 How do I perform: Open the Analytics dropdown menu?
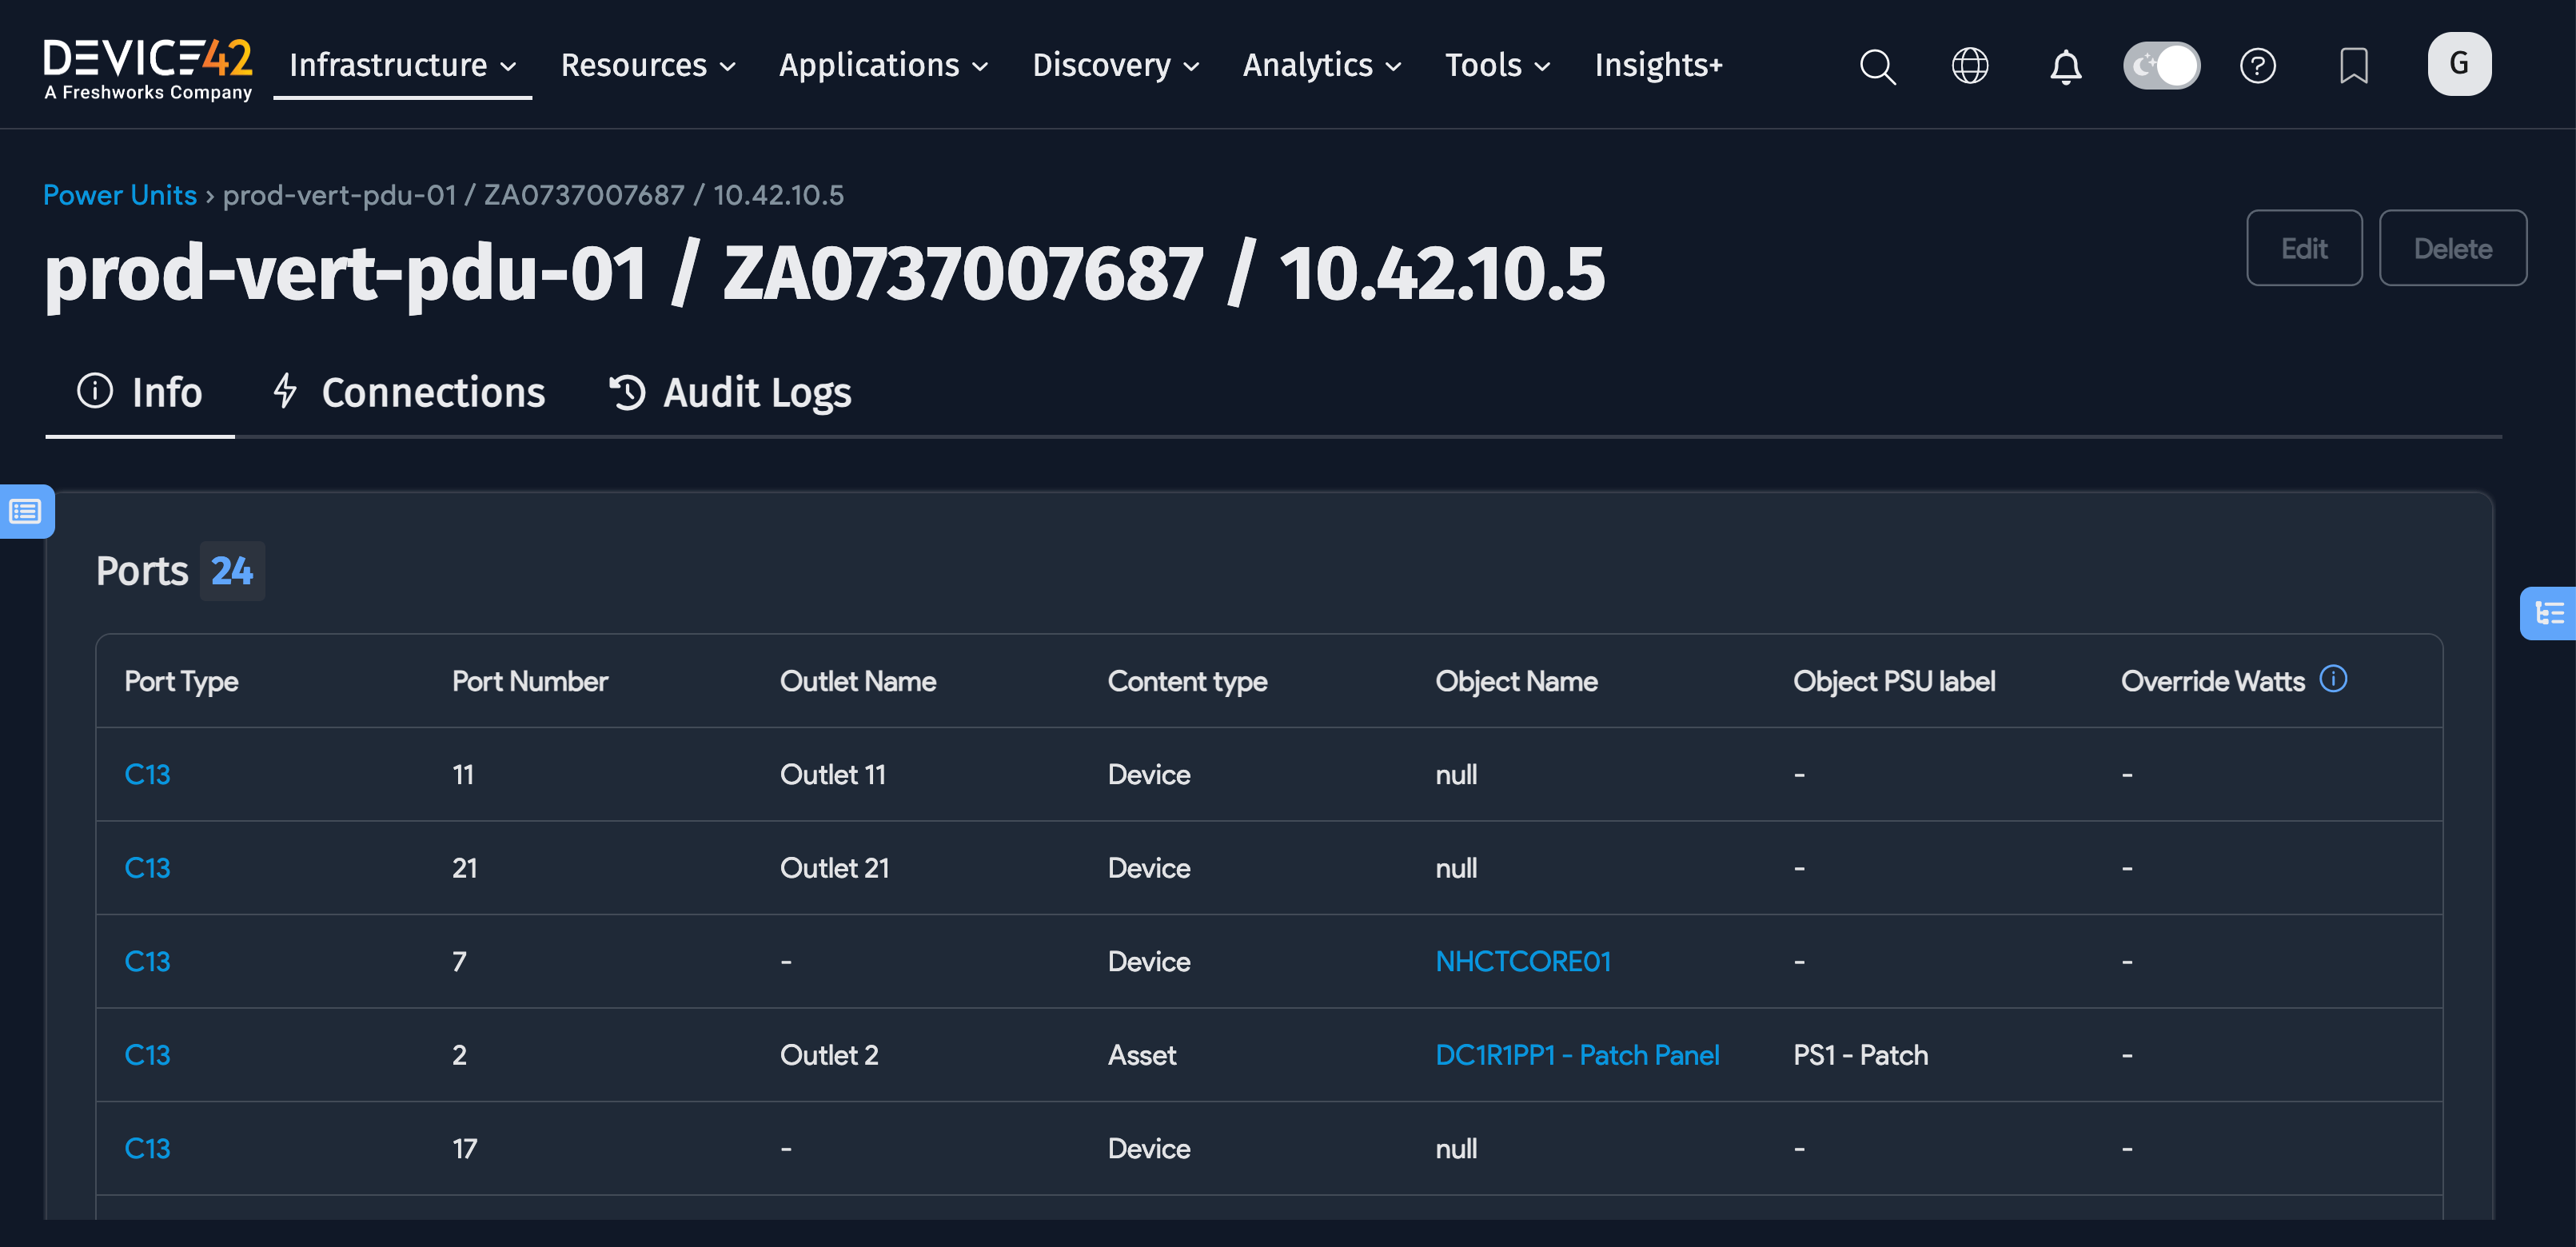coord(1321,66)
